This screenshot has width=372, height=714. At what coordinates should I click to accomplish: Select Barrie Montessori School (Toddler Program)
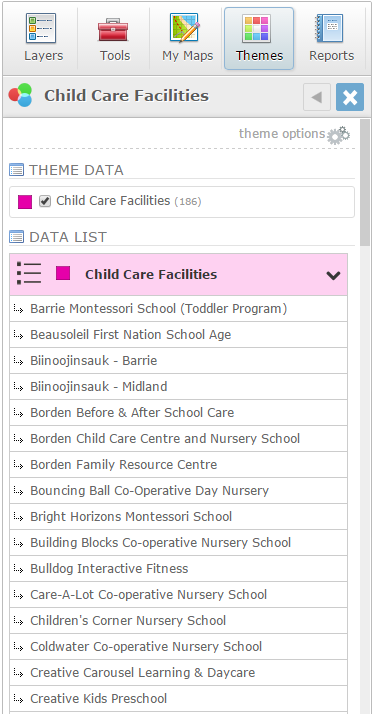tap(178, 309)
